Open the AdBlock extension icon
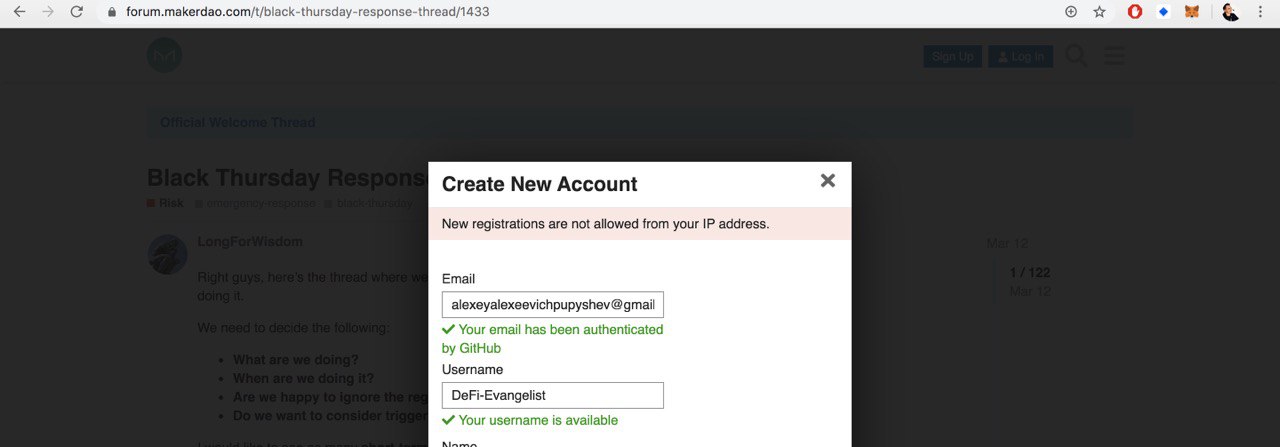1280x447 pixels. [1135, 12]
